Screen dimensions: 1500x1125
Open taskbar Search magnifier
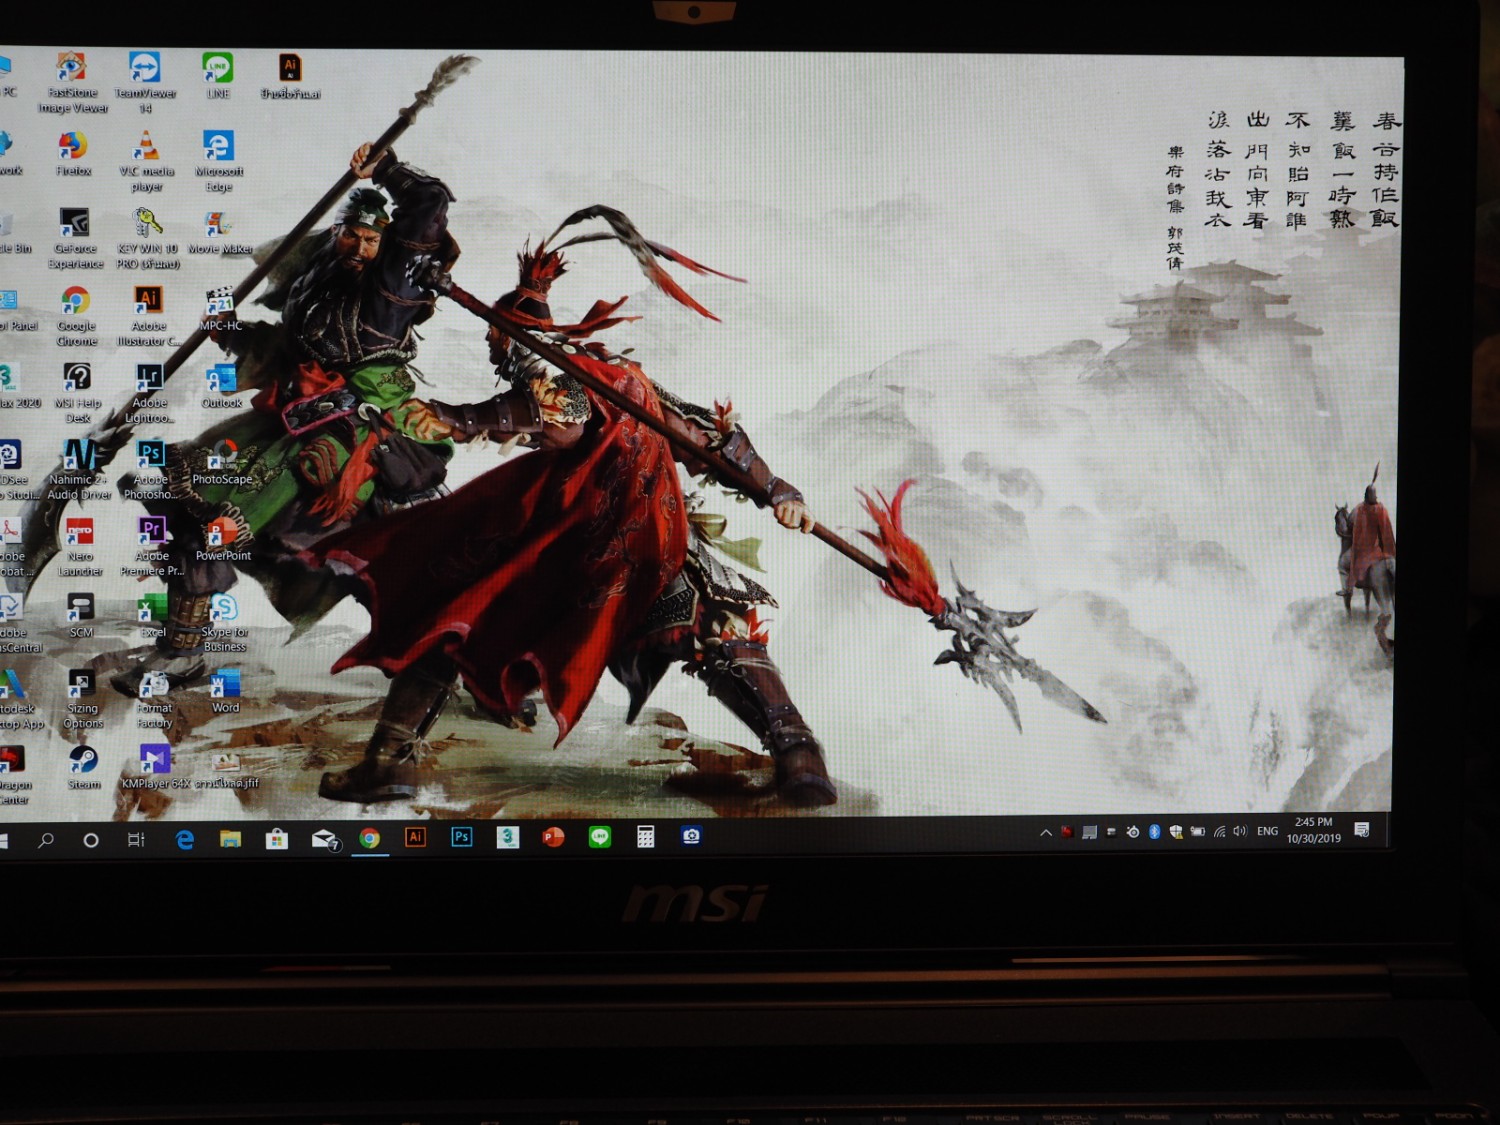(46, 840)
